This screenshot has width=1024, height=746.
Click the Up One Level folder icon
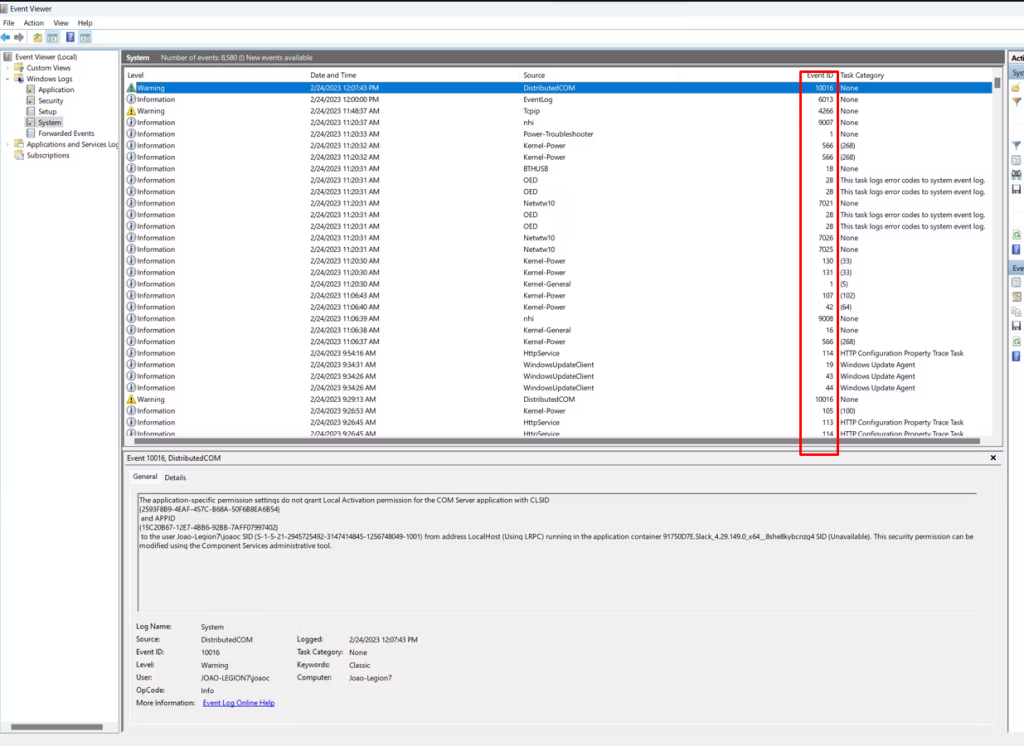click(x=38, y=37)
